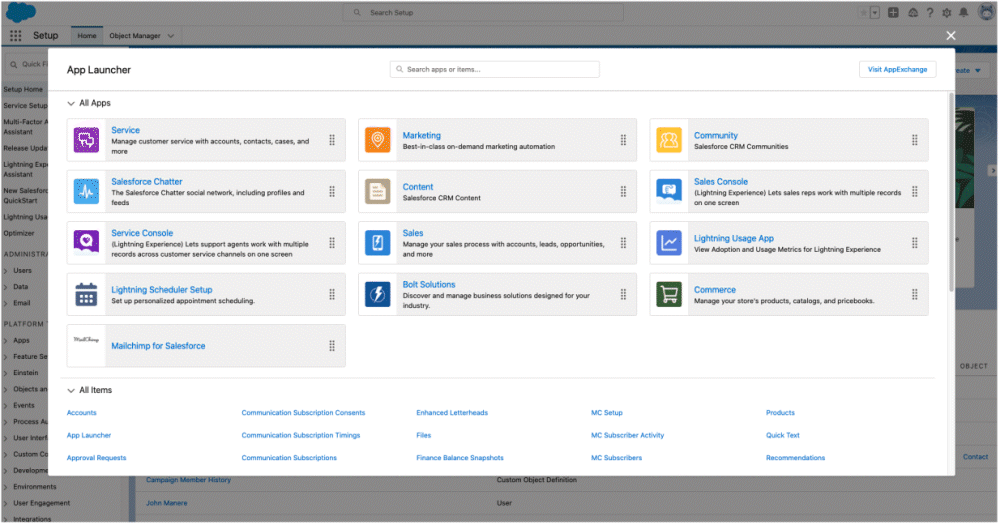Screen dimensions: 1000x525
Task: Open the Mailchimp for Salesforce logo tile
Action: coord(86,346)
